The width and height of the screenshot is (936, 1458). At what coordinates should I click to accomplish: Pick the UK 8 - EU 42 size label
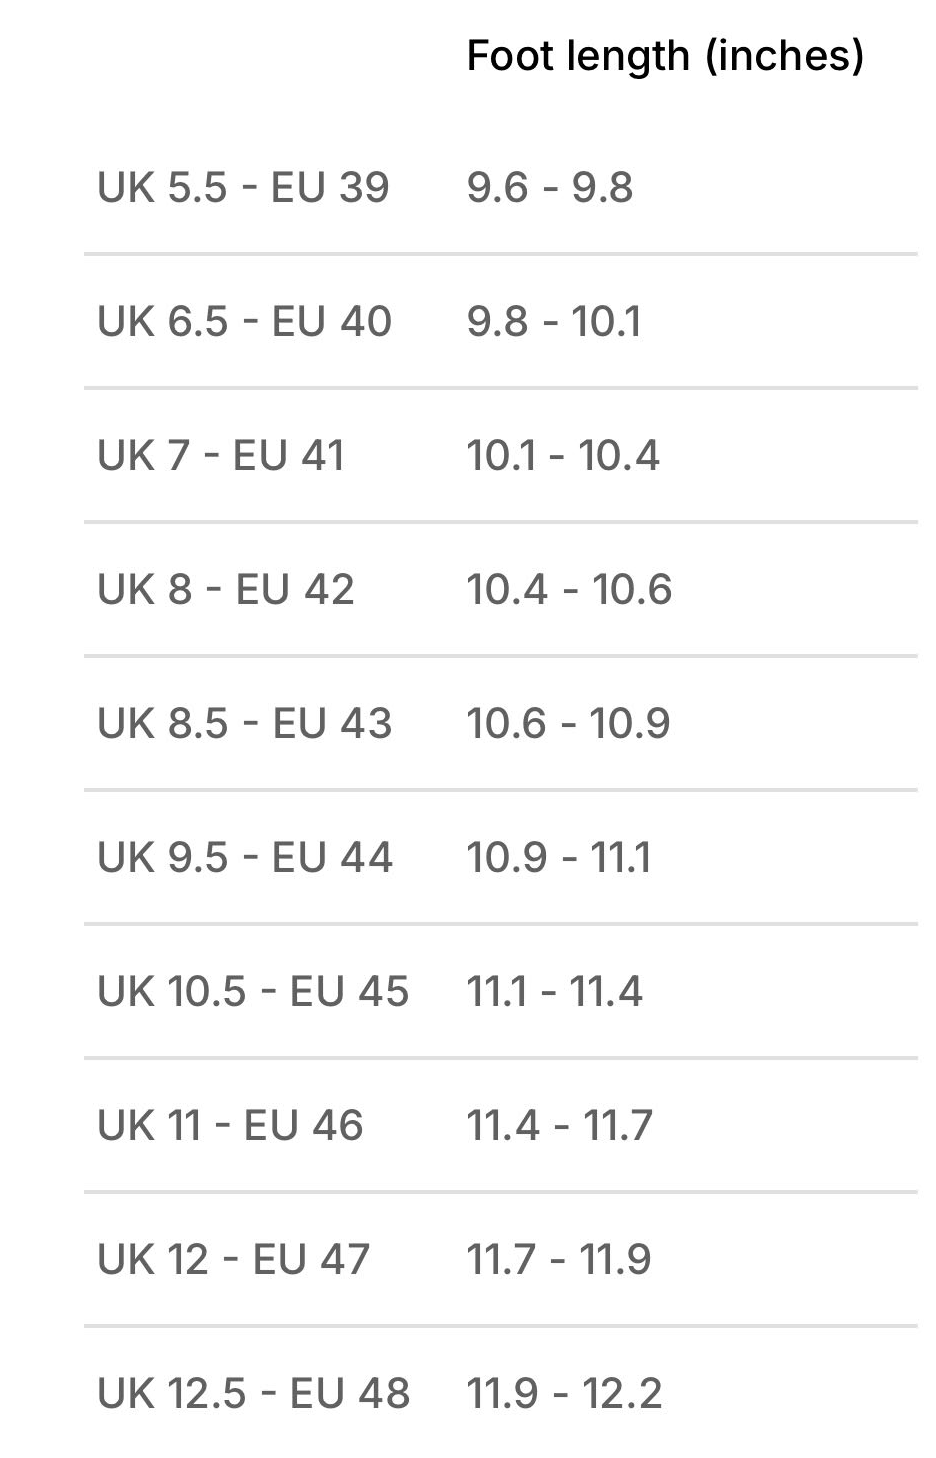pos(226,590)
